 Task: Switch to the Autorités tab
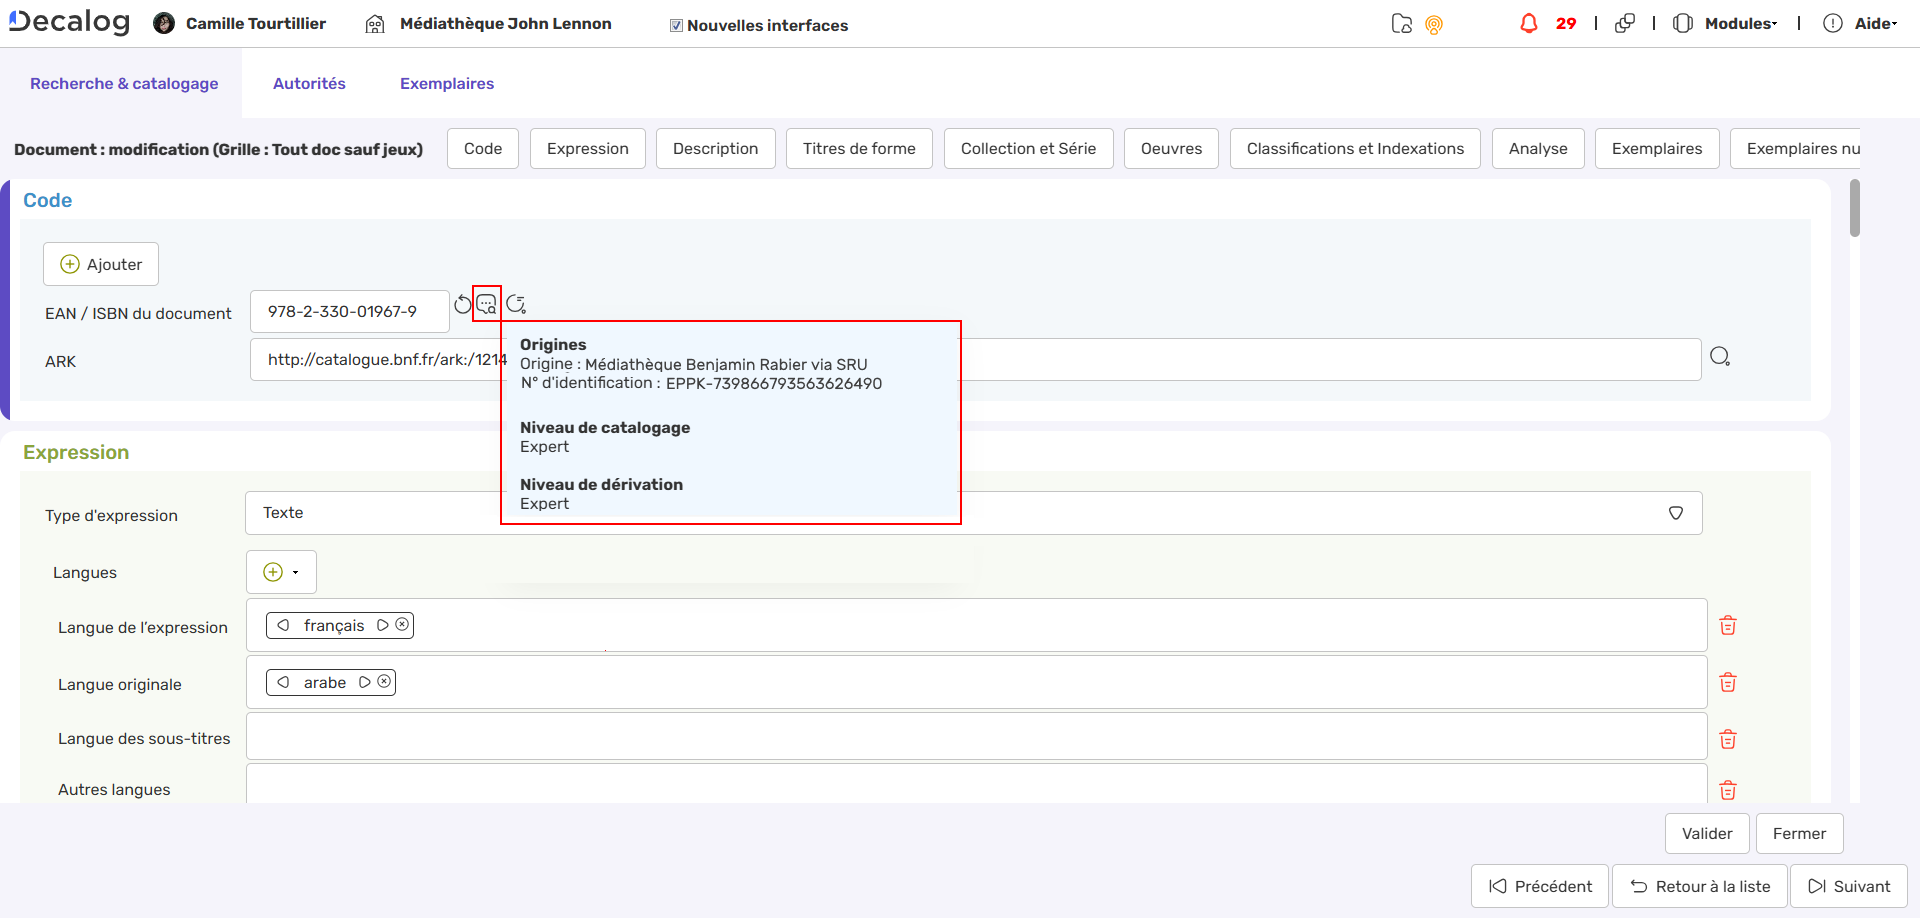click(x=309, y=83)
